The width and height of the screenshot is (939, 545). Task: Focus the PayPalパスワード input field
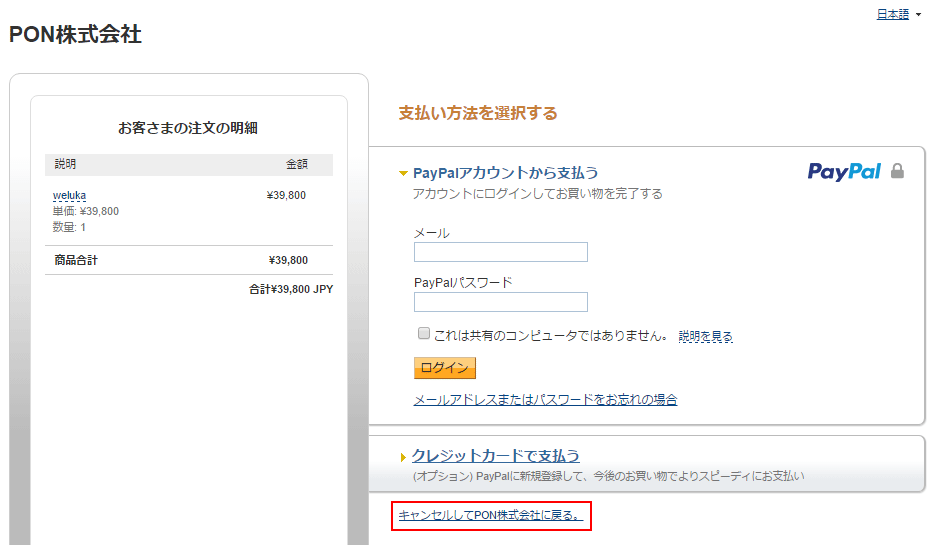click(501, 302)
